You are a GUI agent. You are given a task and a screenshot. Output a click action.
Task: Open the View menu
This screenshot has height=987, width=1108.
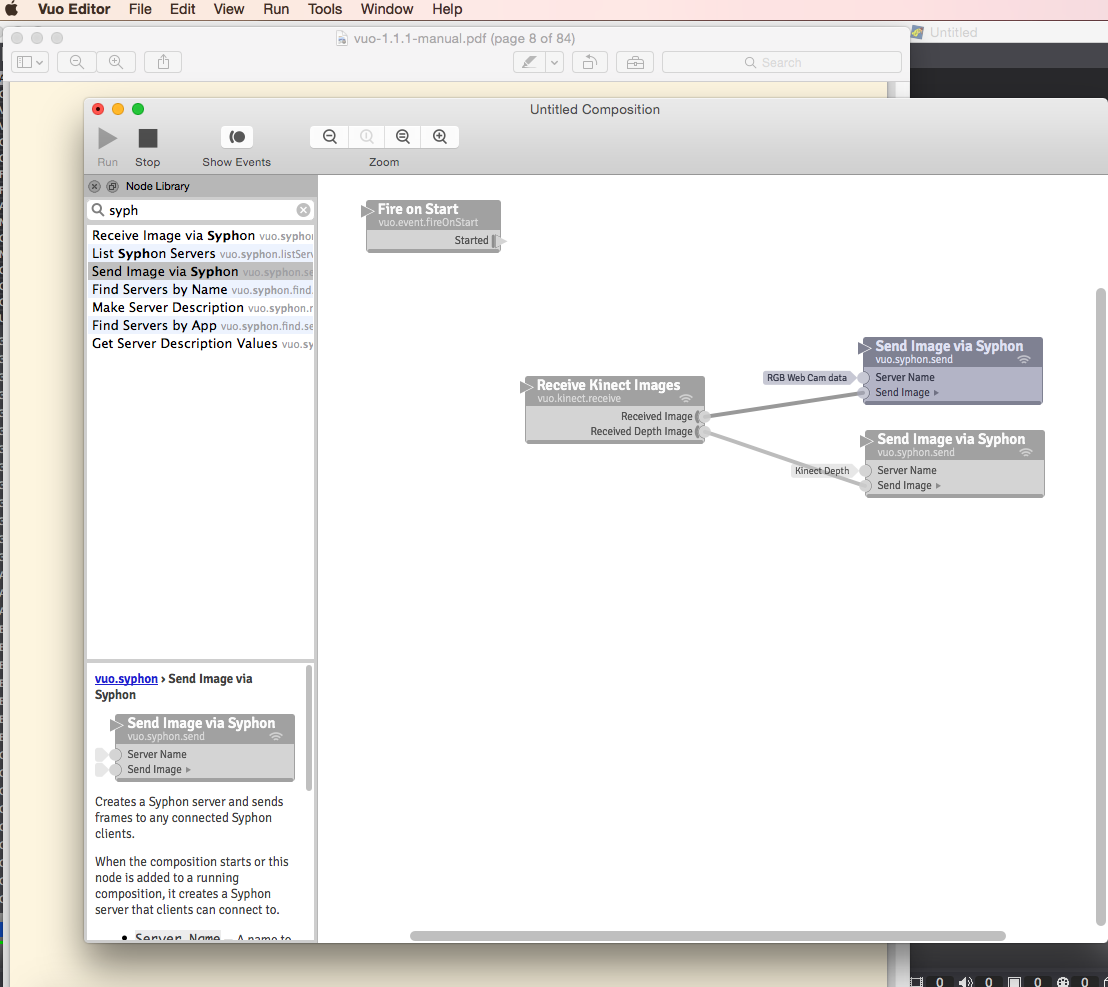pos(228,9)
